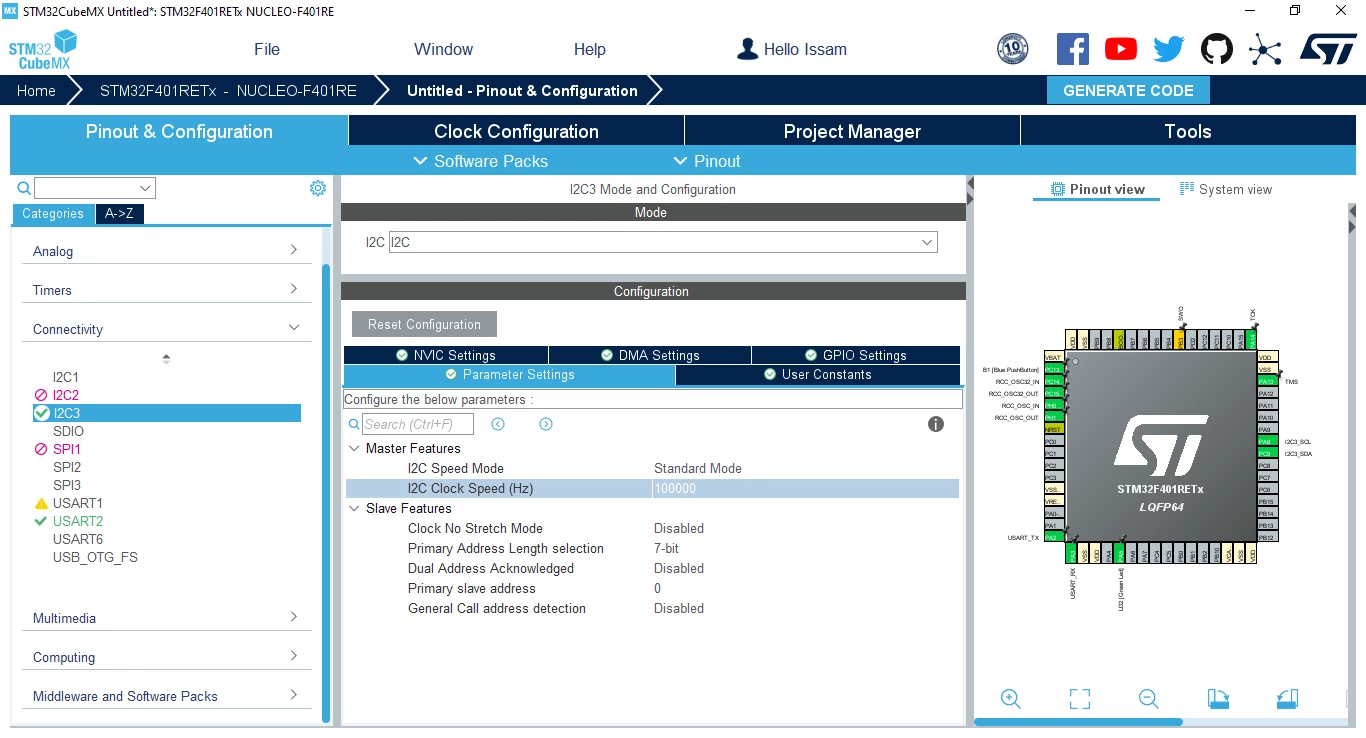The height and width of the screenshot is (738, 1366).
Task: Click the zoom in magnifier icon
Action: (x=1011, y=699)
